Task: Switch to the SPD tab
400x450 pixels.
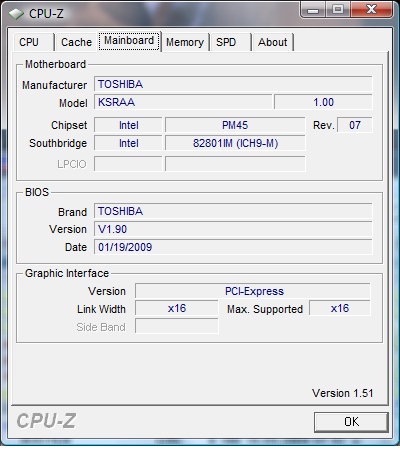Action: point(230,42)
